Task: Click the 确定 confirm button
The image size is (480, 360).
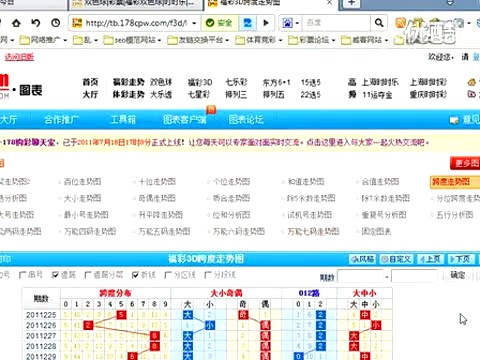Action: point(457,275)
